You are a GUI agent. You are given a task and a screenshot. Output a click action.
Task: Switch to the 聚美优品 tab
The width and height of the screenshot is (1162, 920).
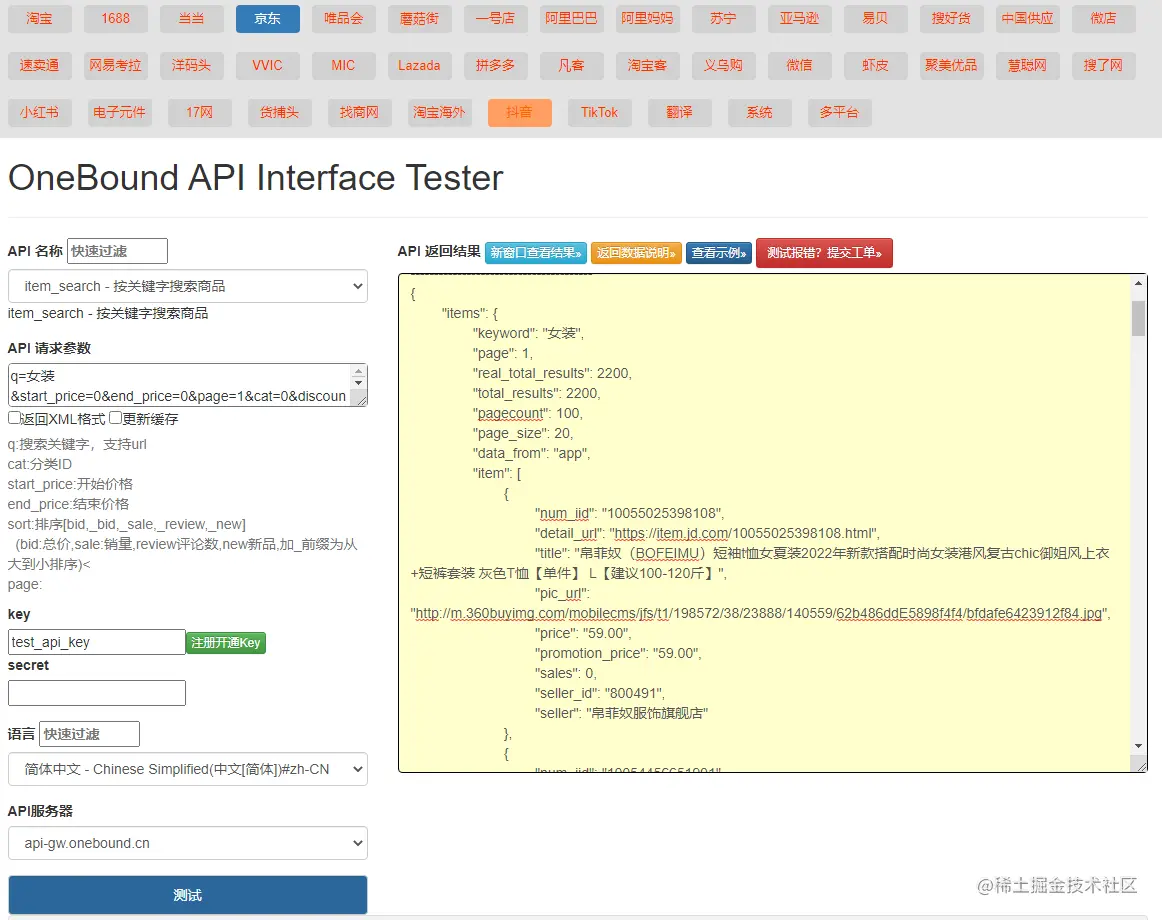pos(951,65)
